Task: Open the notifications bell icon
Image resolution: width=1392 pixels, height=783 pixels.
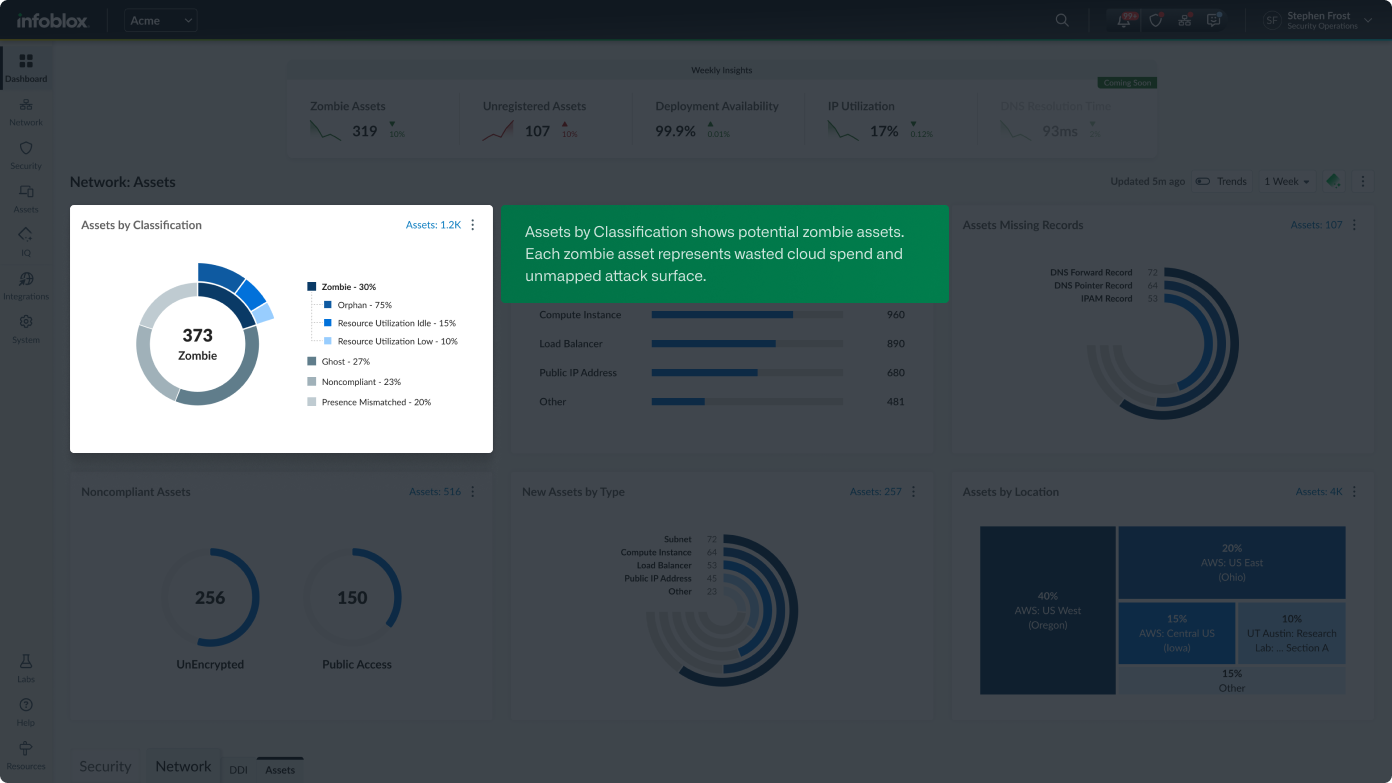Action: 1124,21
